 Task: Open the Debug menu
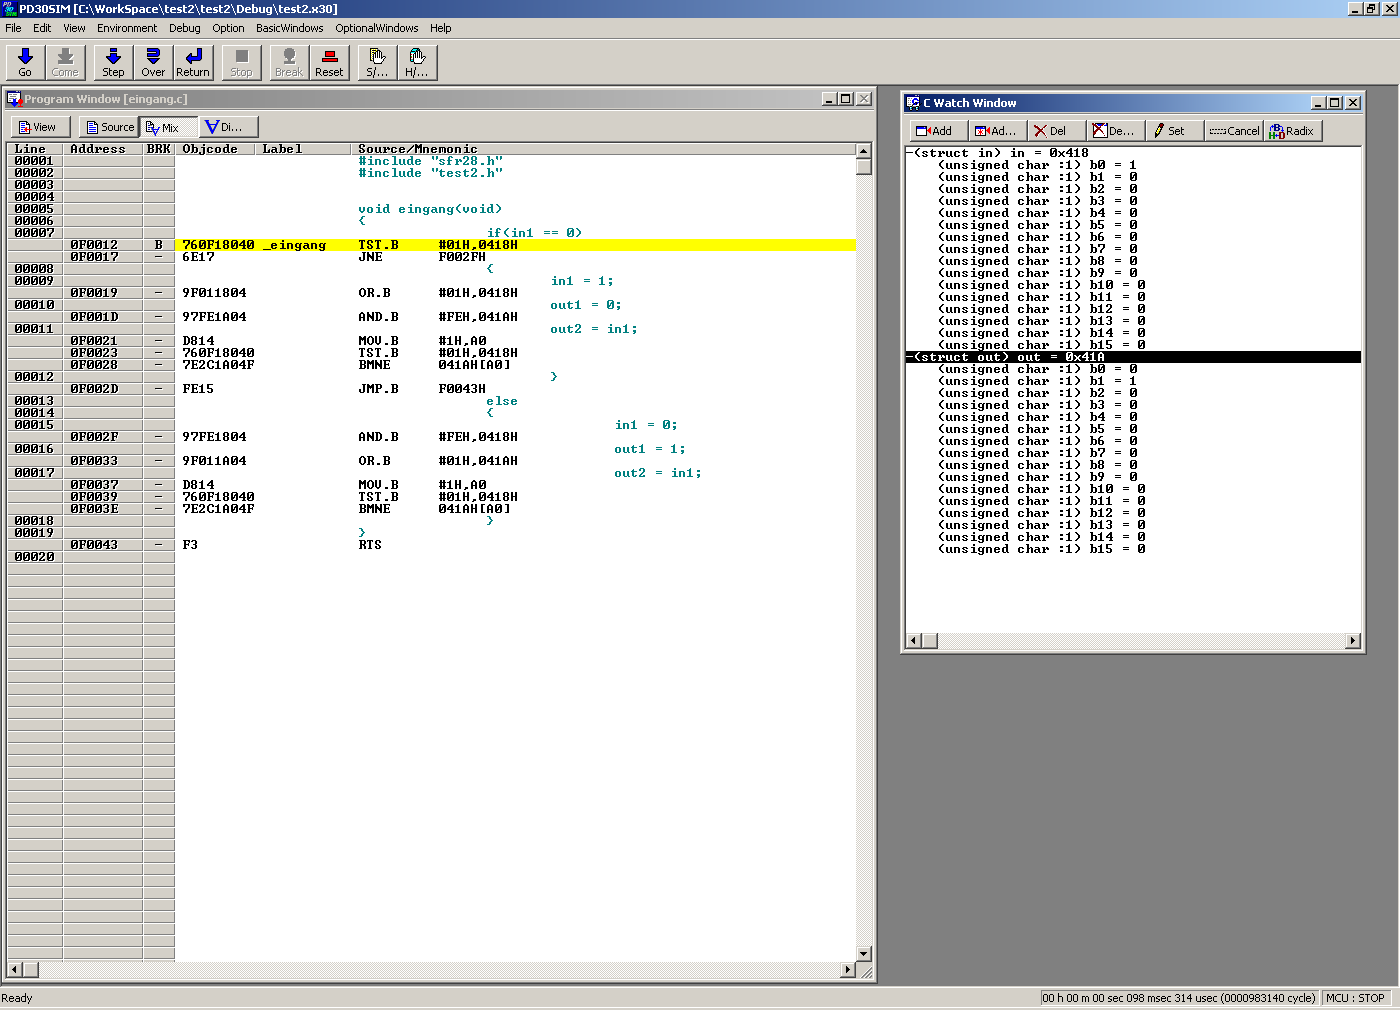(184, 28)
